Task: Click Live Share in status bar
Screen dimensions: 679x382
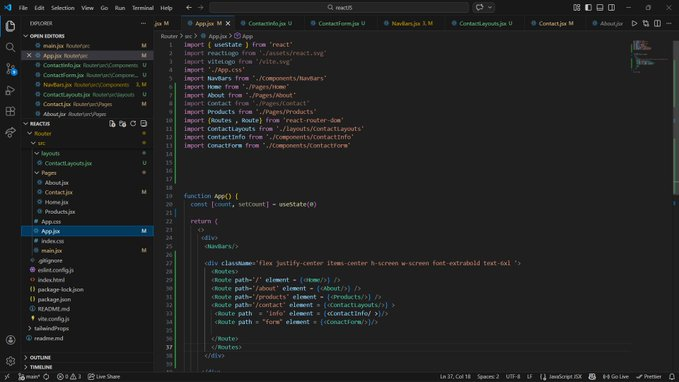Action: coord(104,377)
